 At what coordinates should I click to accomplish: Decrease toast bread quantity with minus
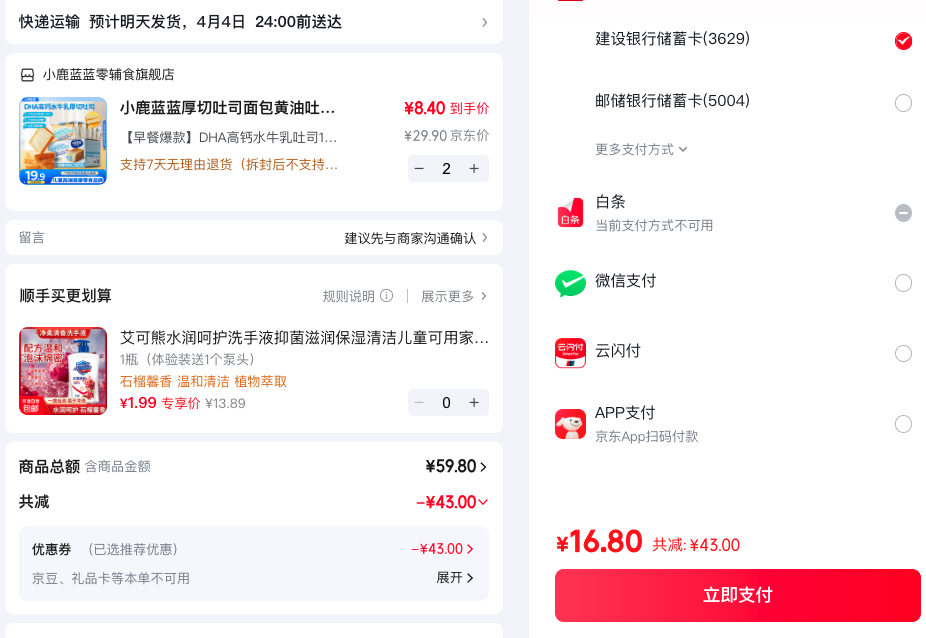tap(419, 168)
